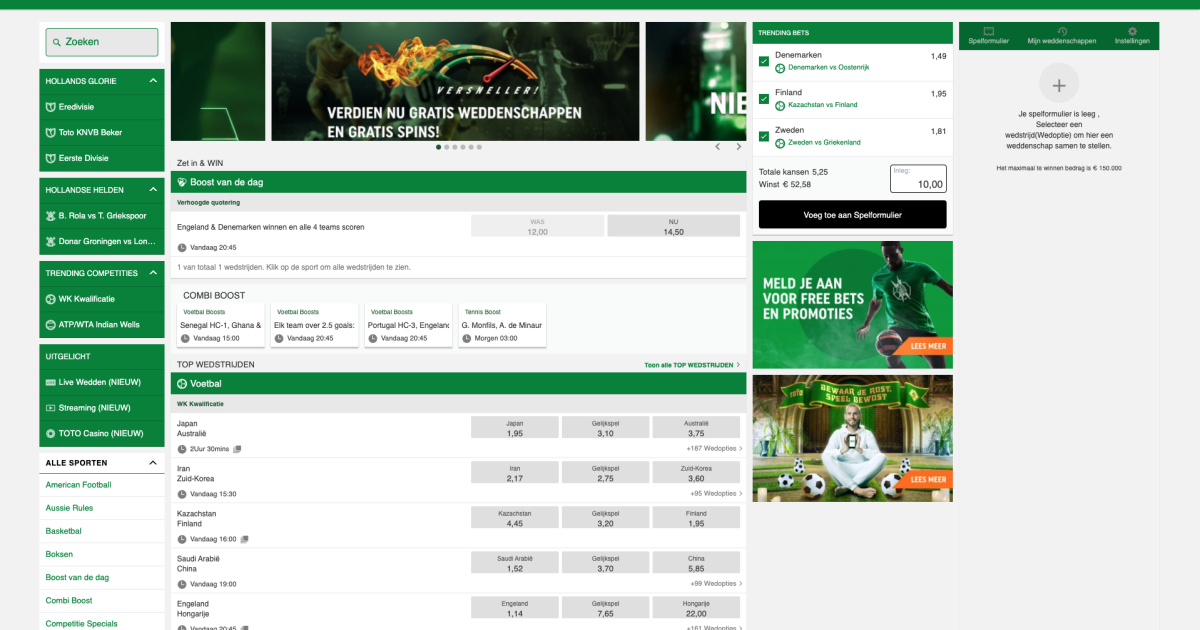Select the first carousel dot

tap(439, 147)
